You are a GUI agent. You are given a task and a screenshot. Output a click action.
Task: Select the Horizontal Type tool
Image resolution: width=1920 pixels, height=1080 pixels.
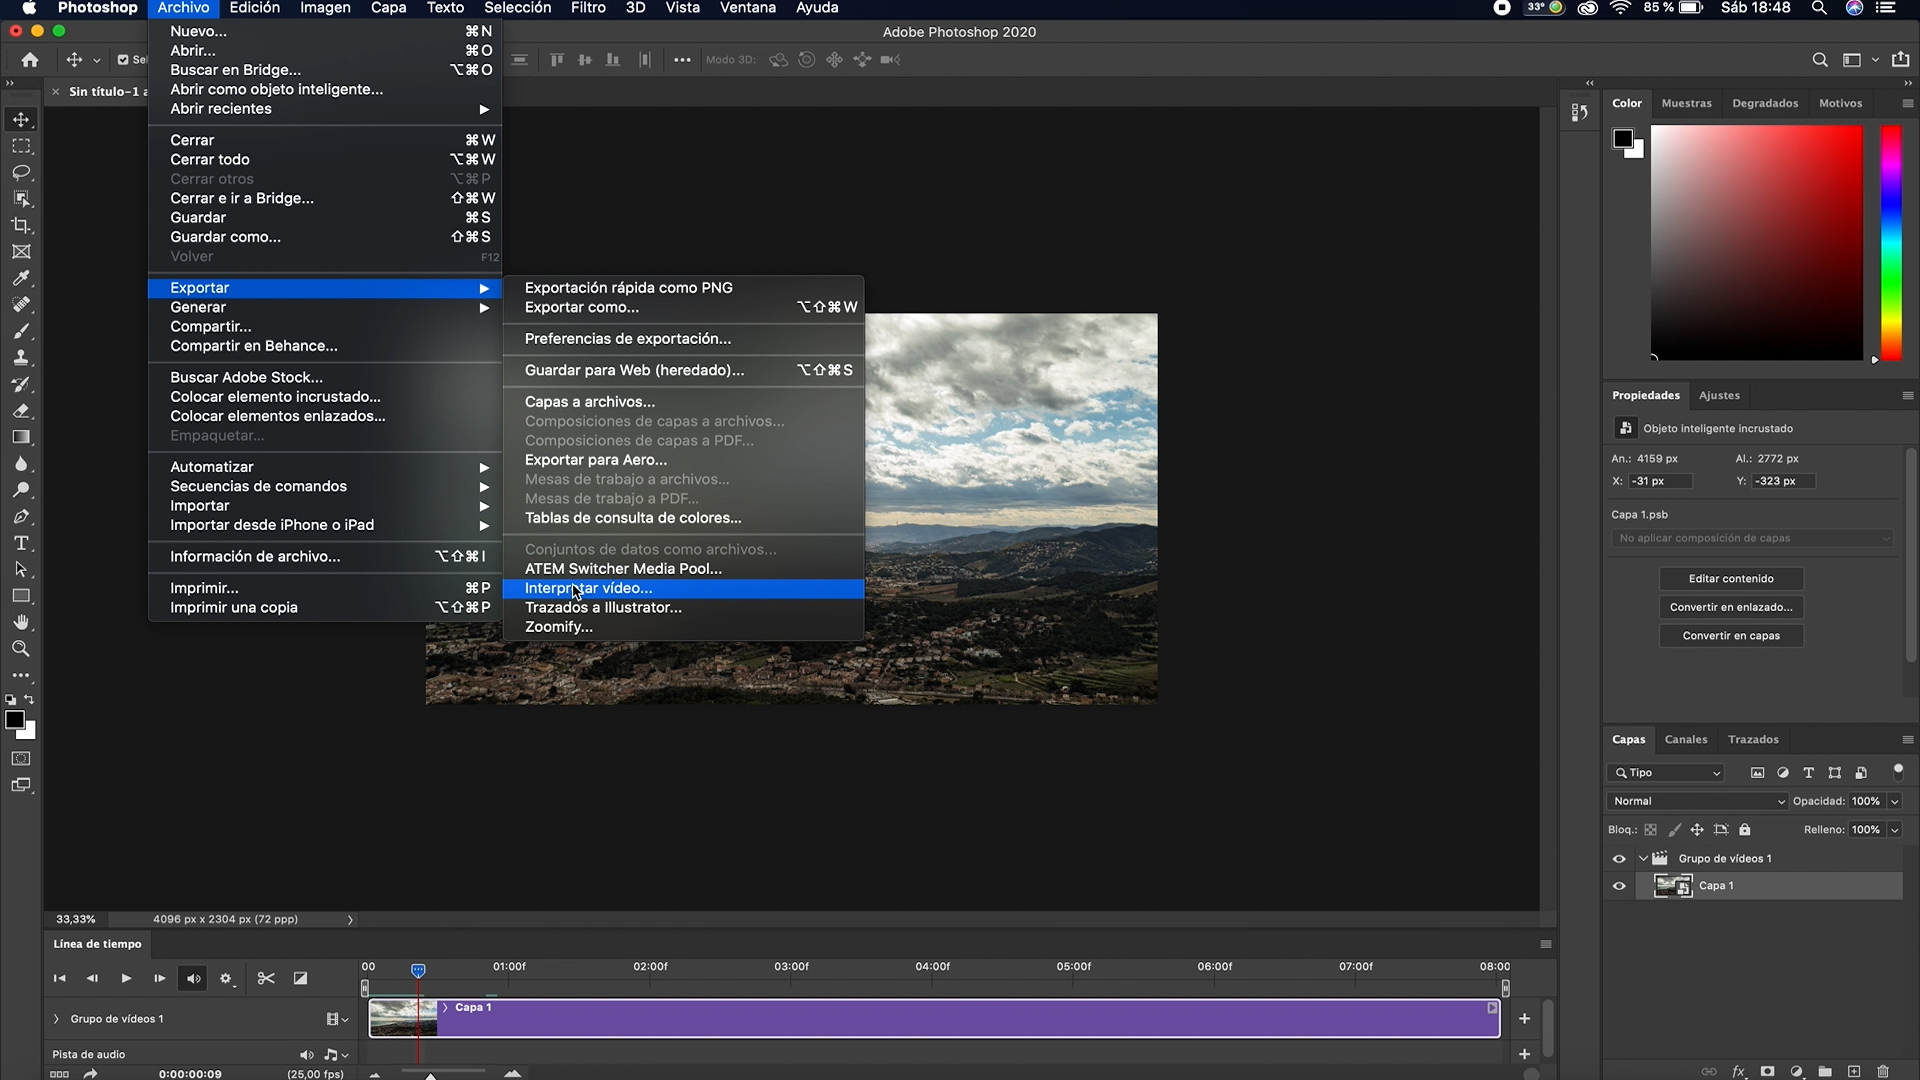[21, 542]
